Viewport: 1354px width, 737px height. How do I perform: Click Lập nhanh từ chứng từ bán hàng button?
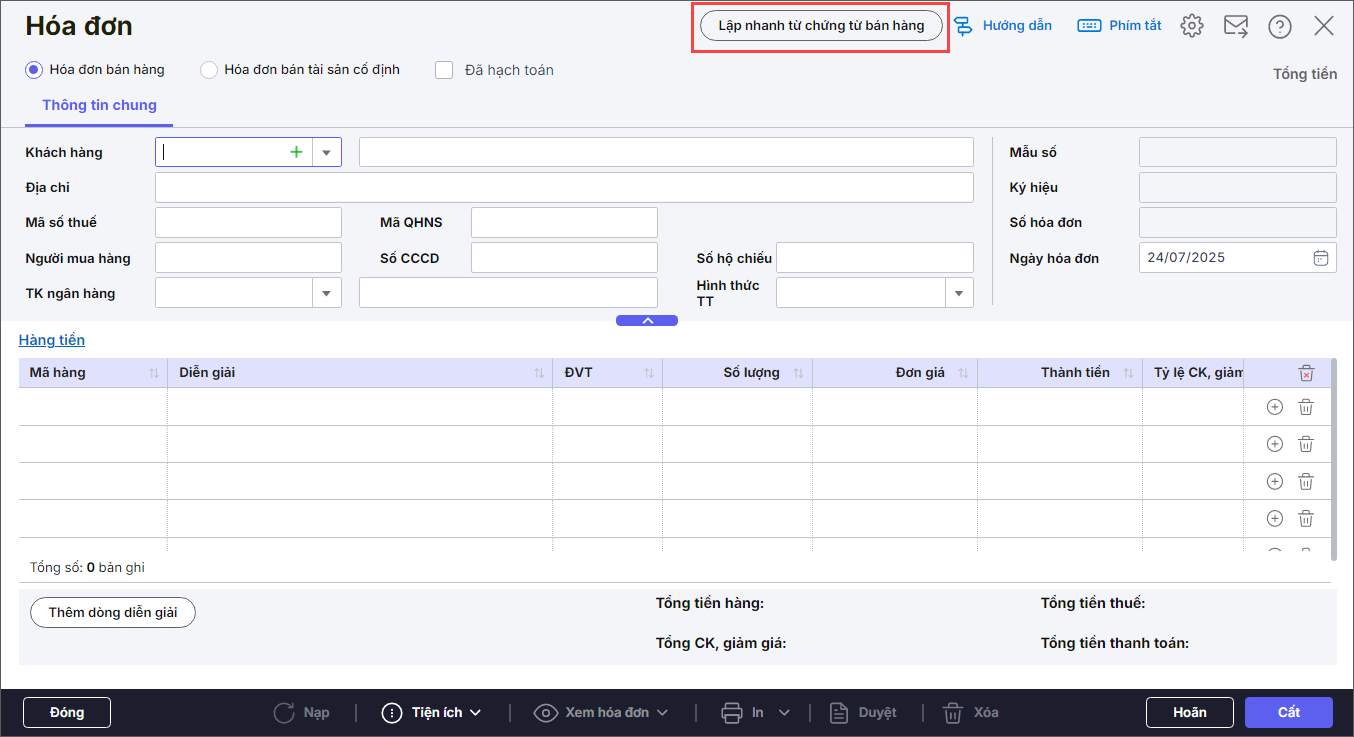(x=821, y=26)
